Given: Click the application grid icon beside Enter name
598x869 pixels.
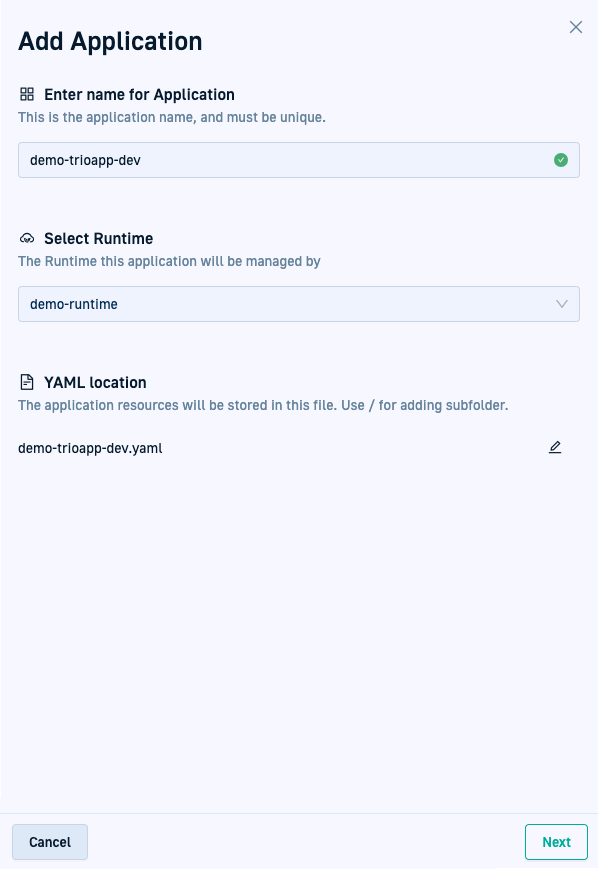Looking at the screenshot, I should [x=27, y=94].
